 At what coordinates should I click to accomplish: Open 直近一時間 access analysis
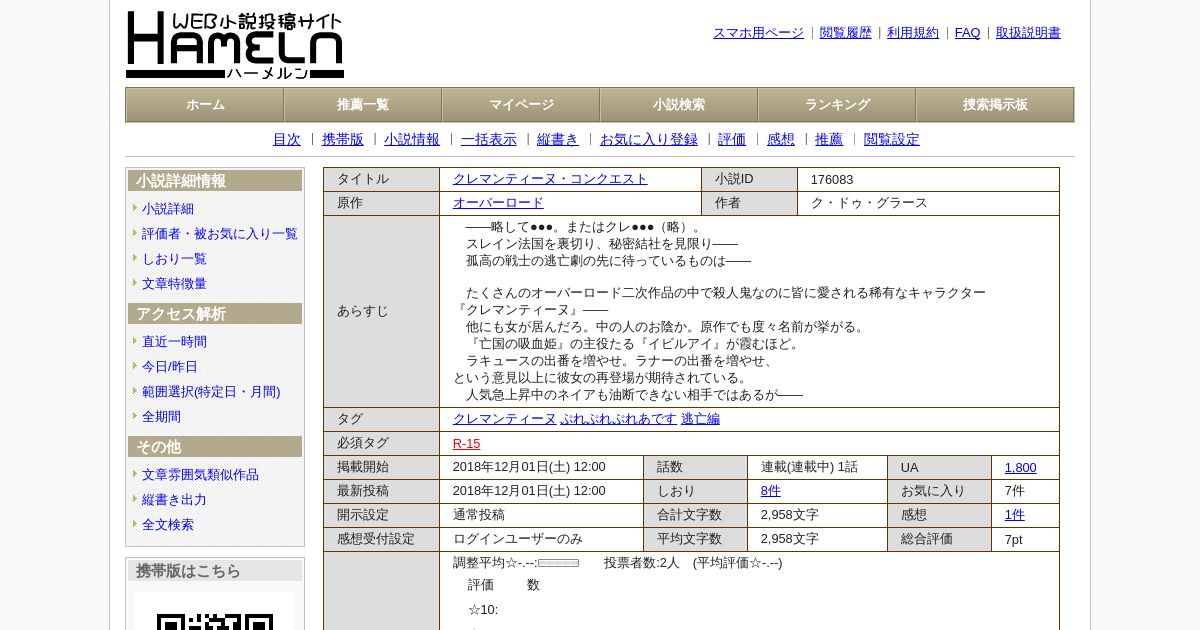pyautogui.click(x=174, y=342)
